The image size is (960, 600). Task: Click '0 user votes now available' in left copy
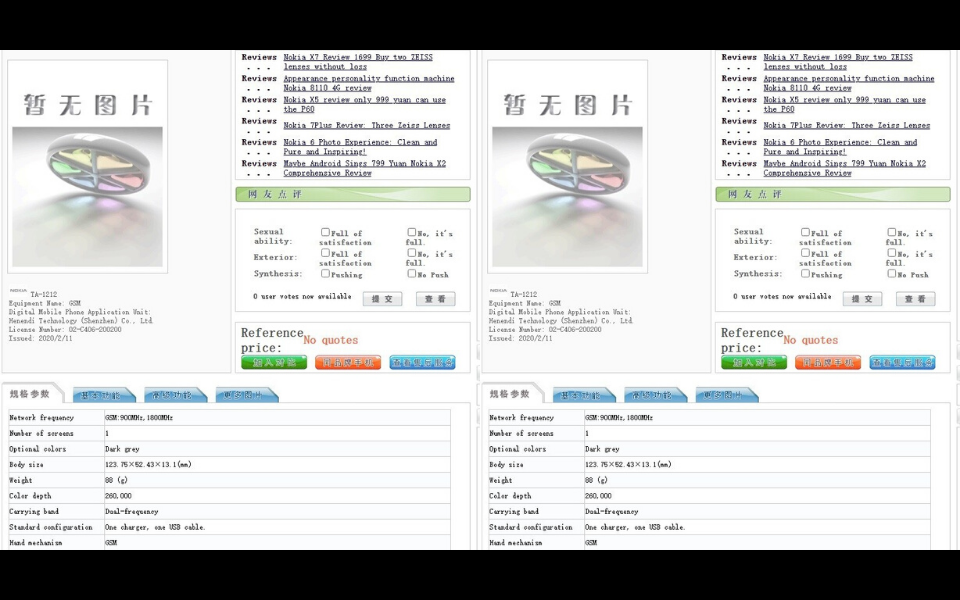tap(302, 296)
